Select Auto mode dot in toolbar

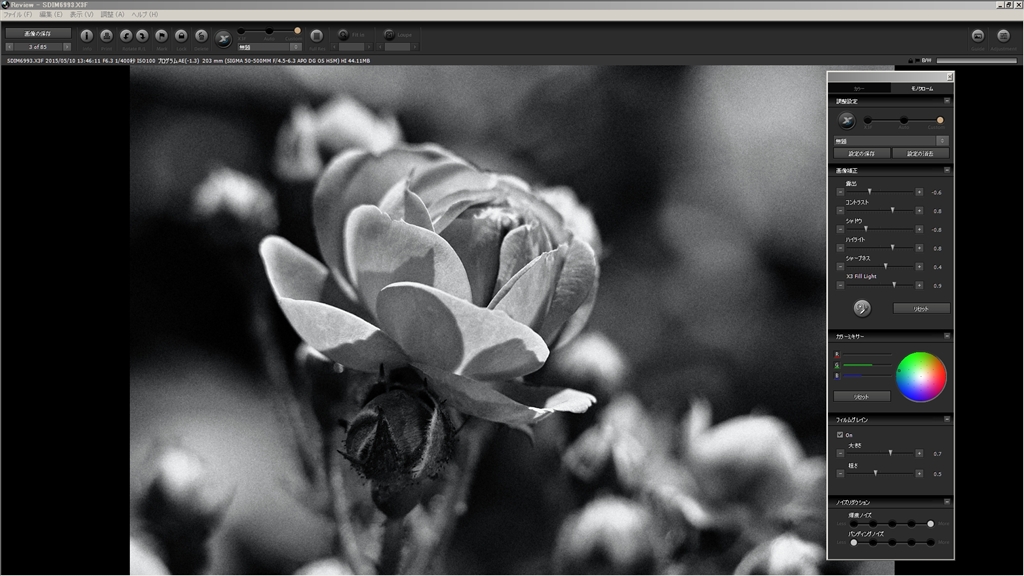pos(269,31)
